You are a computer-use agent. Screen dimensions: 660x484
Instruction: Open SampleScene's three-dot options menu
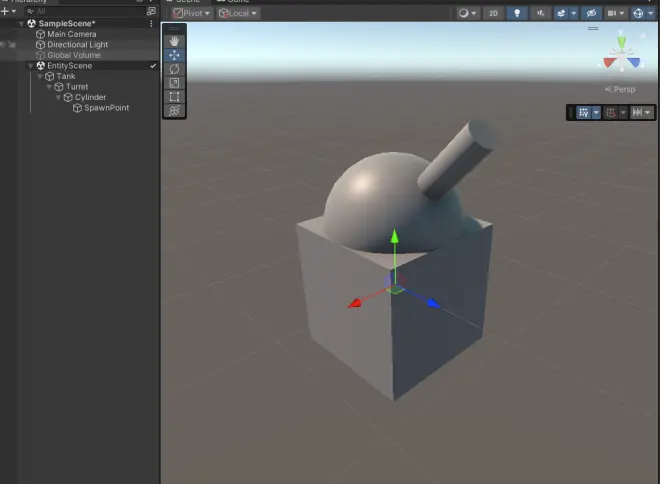pyautogui.click(x=151, y=24)
